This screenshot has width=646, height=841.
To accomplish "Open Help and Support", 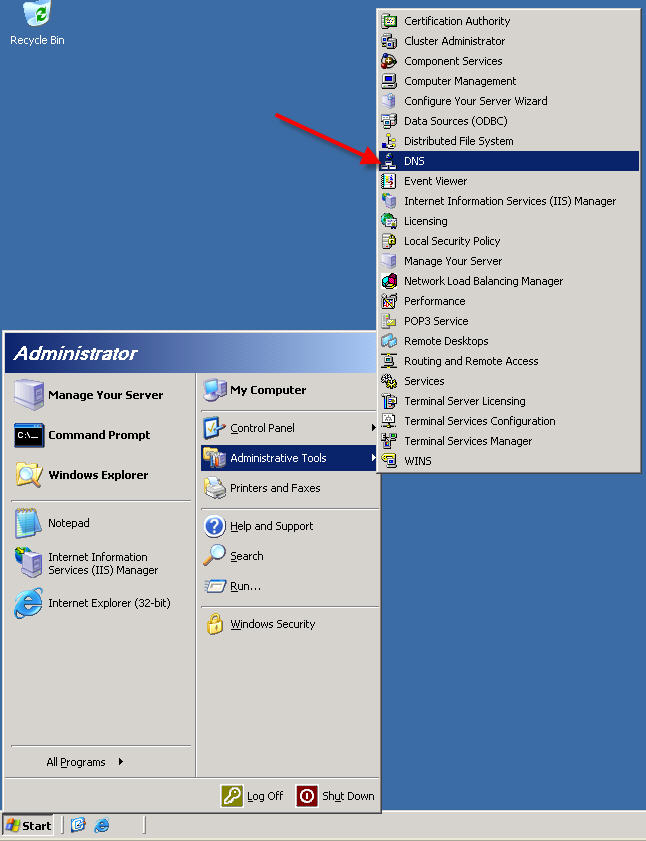I will (290, 526).
